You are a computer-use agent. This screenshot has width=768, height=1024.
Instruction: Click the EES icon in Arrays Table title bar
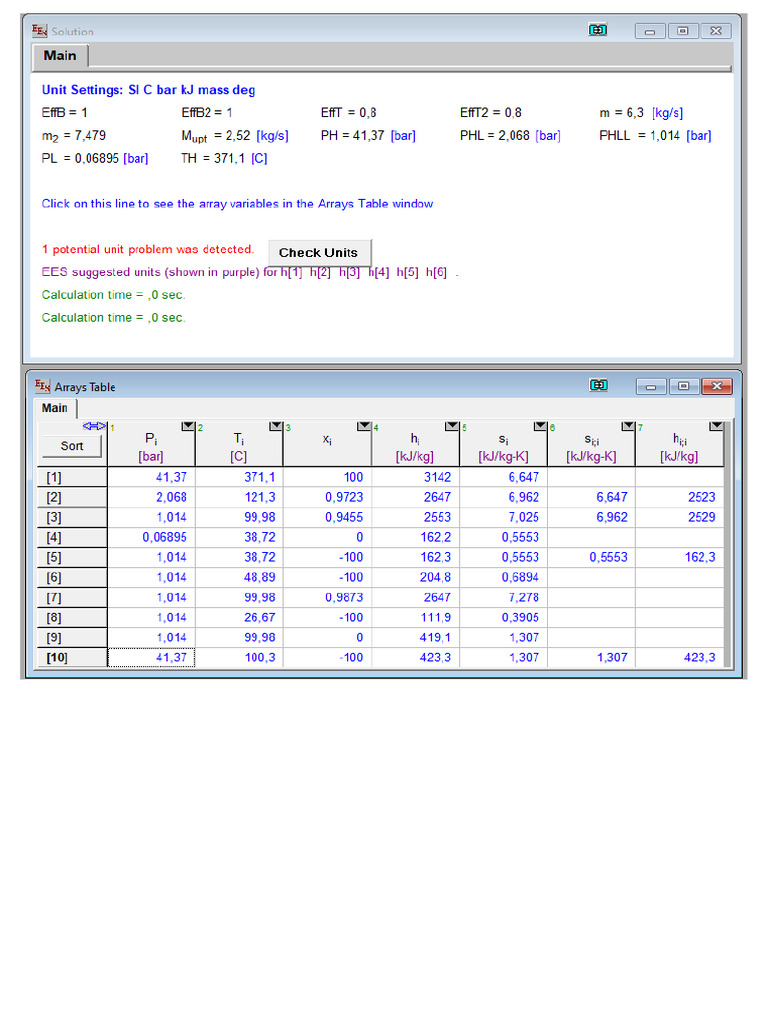pos(42,386)
